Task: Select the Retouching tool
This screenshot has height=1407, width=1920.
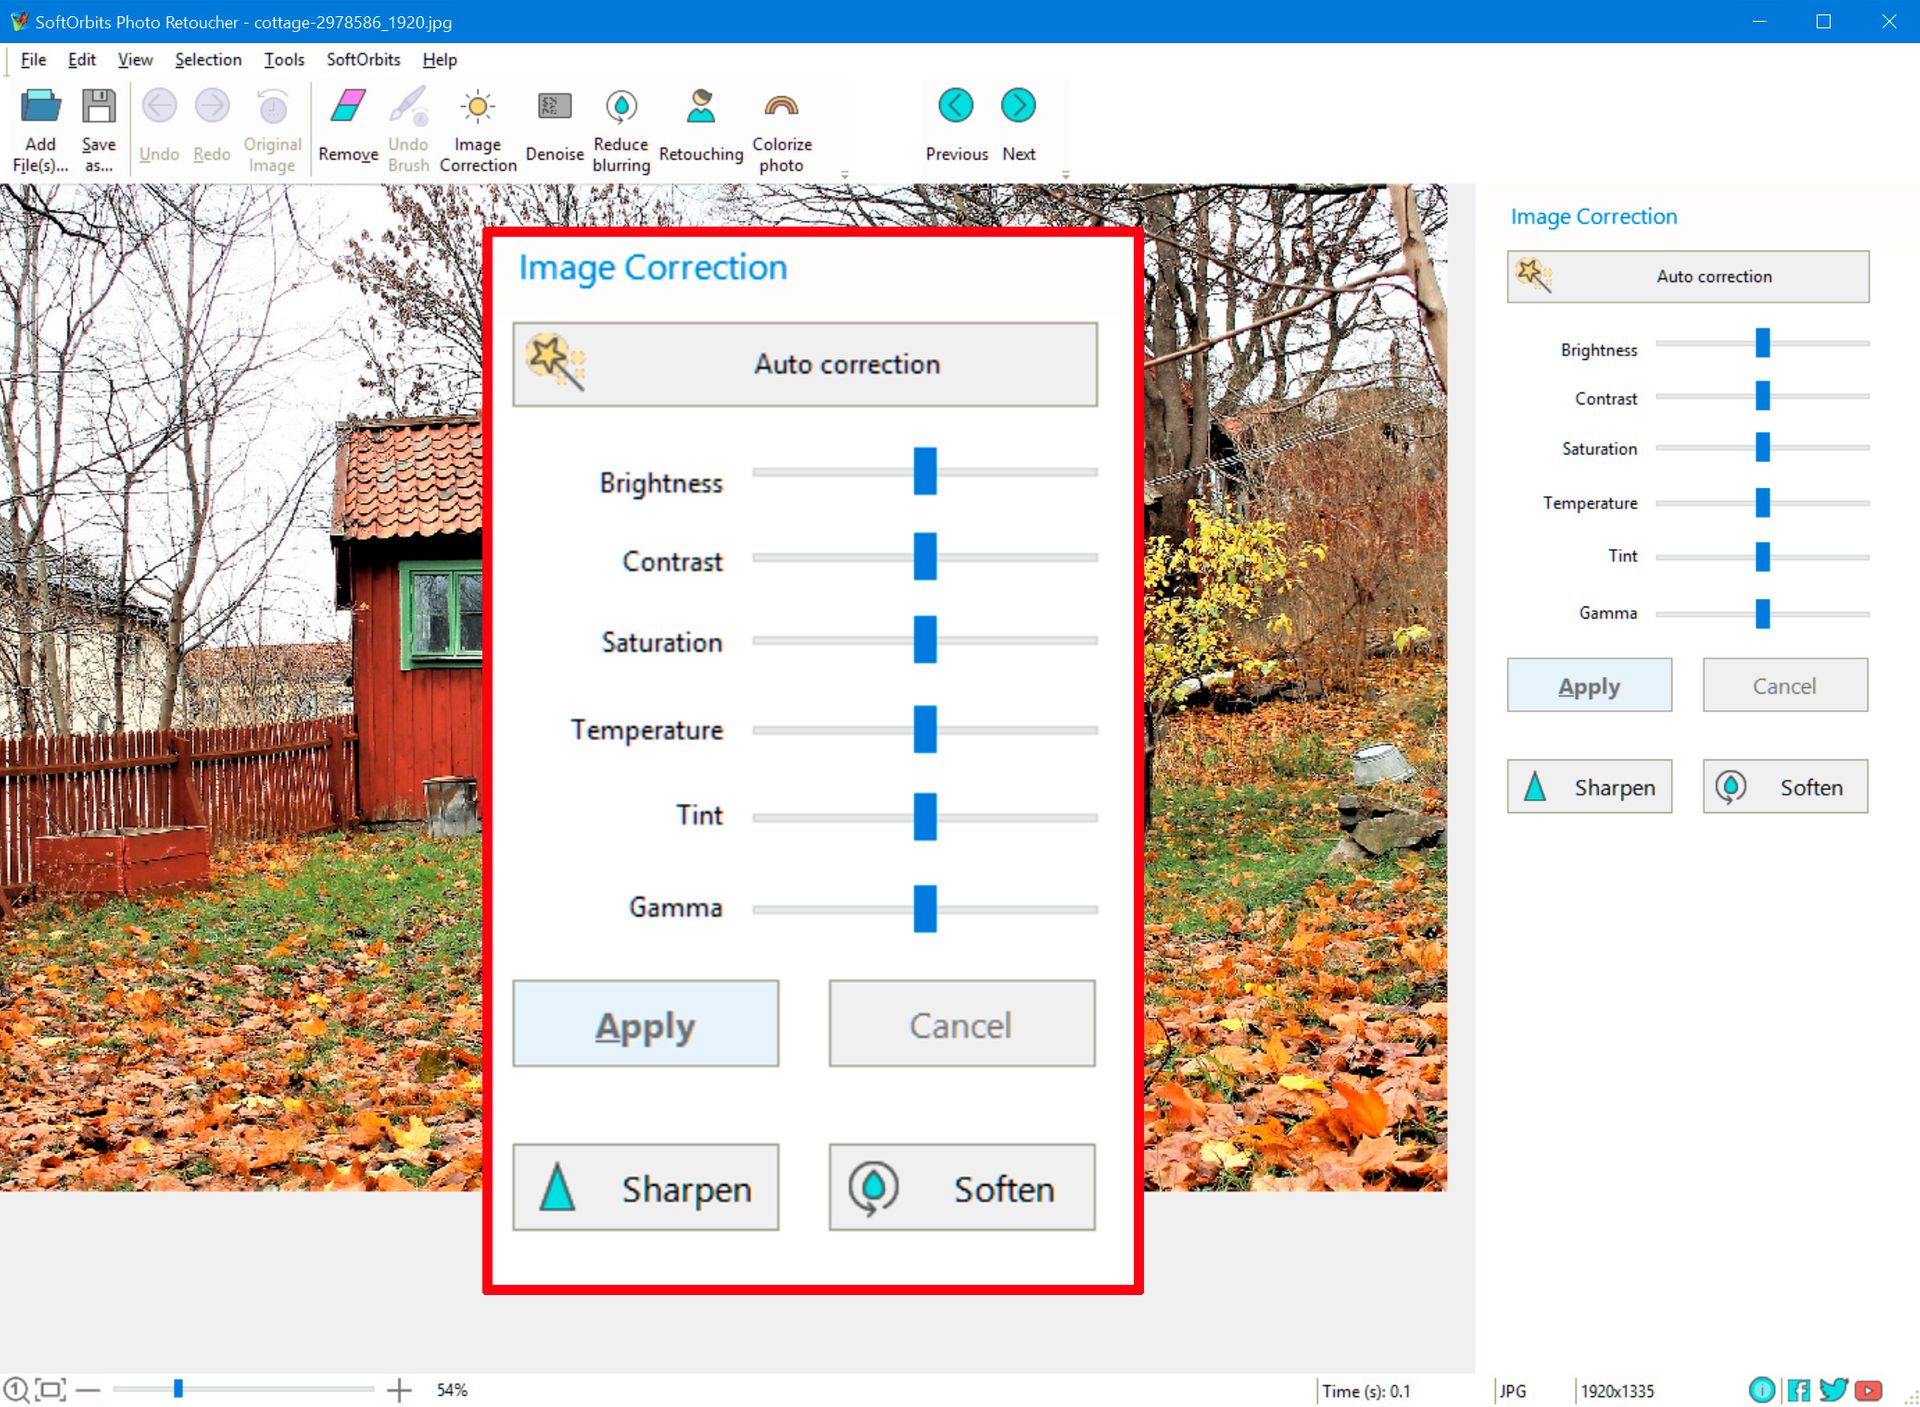Action: coord(696,127)
